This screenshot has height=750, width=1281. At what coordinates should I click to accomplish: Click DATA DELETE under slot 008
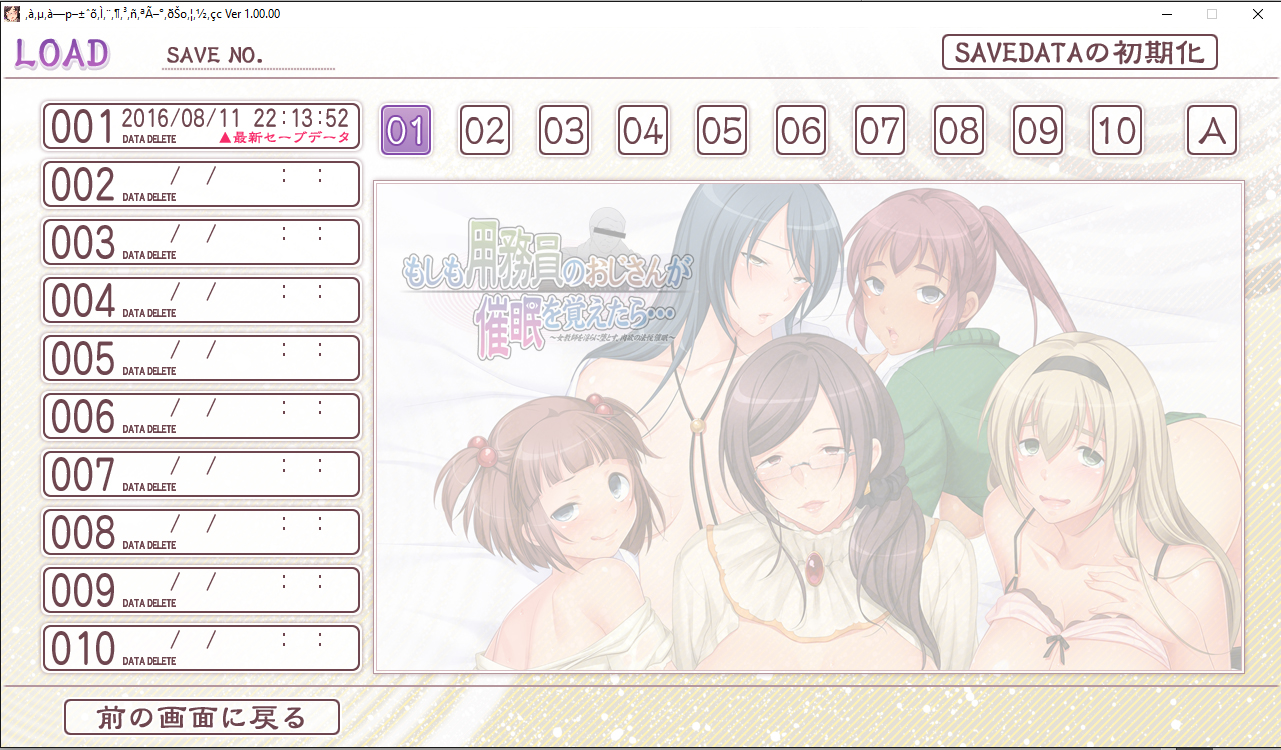click(x=149, y=545)
